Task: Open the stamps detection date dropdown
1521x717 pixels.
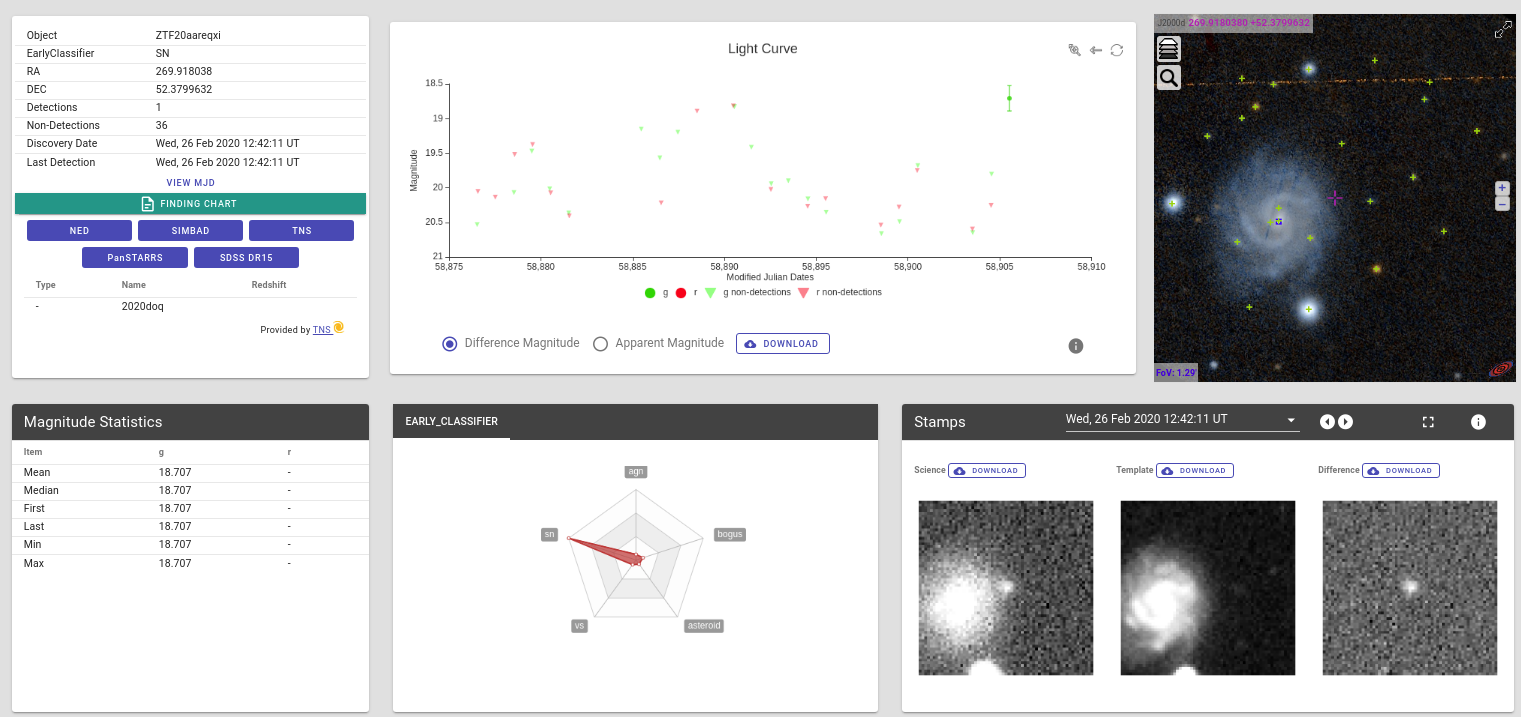Action: point(1291,420)
